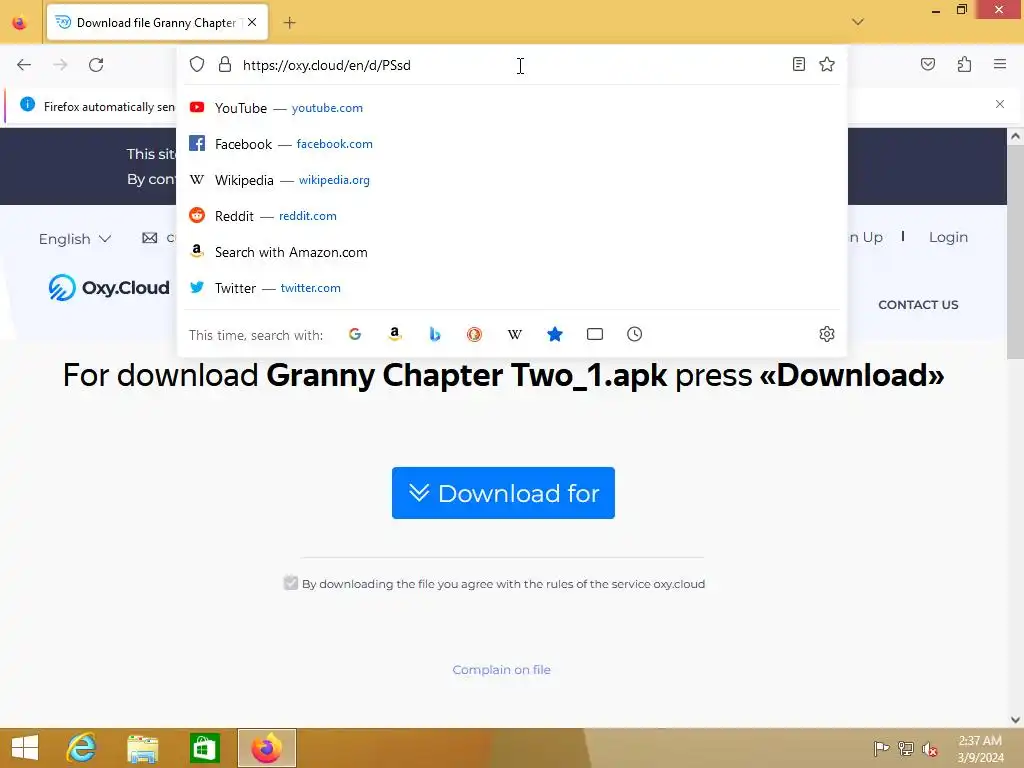Search with Google one-off icon
This screenshot has width=1024, height=768.
click(355, 334)
